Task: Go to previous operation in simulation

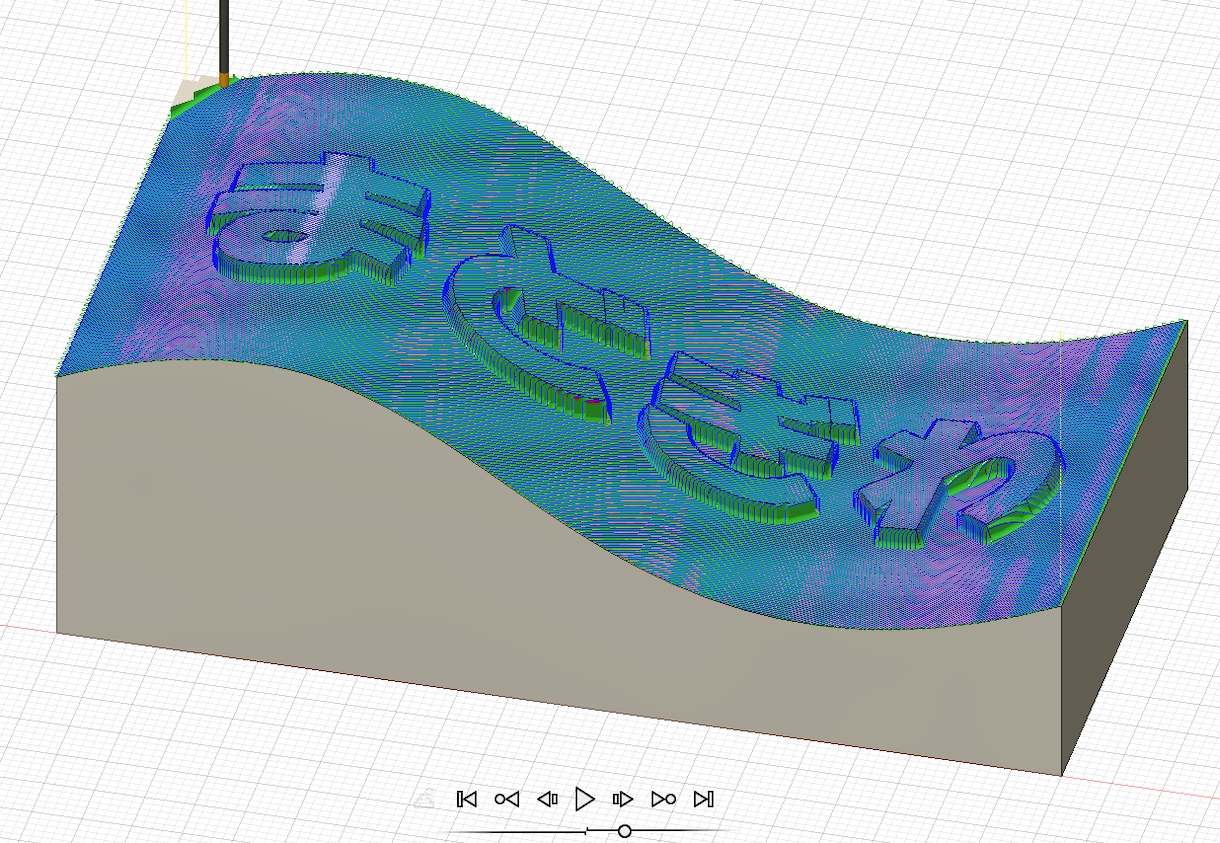Action: [507, 799]
